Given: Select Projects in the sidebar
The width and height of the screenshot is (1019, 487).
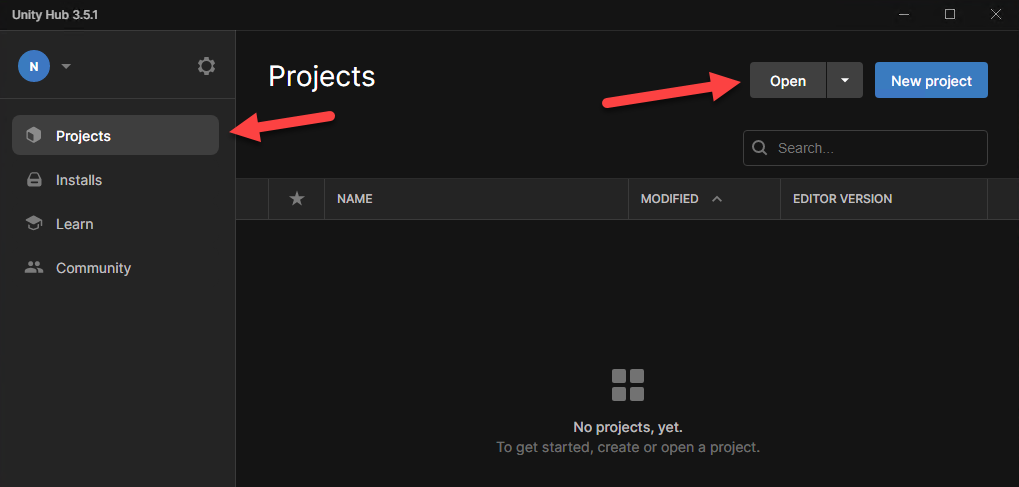Looking at the screenshot, I should click(116, 135).
